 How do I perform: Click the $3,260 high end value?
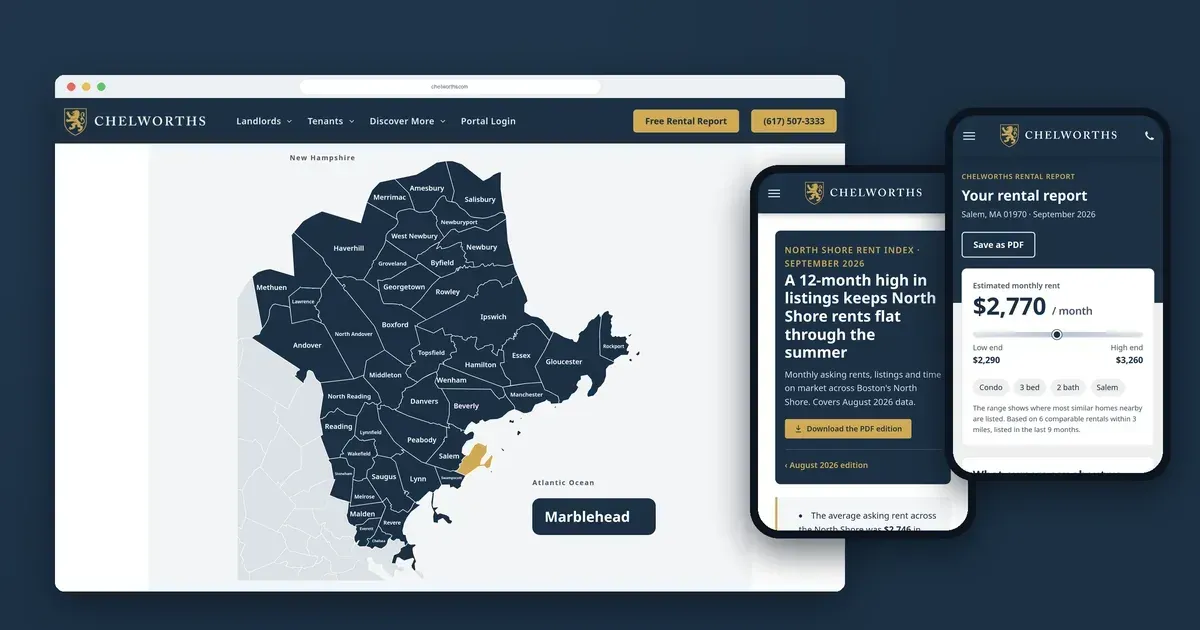click(x=1129, y=360)
